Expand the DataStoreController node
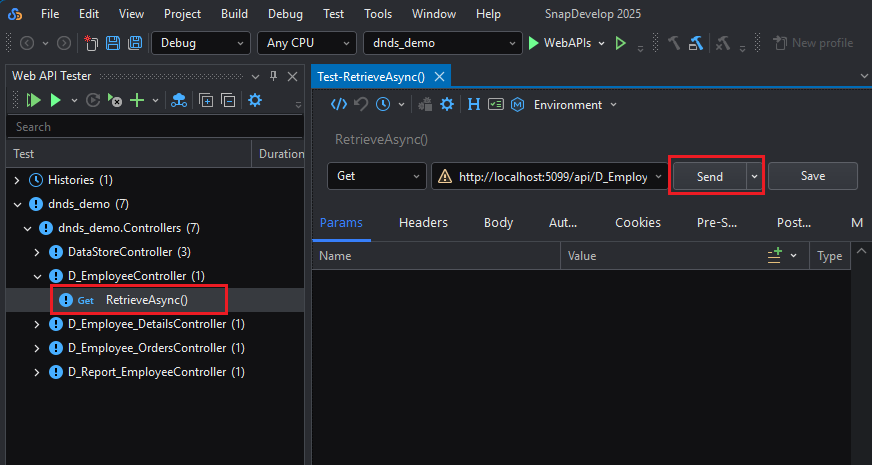Viewport: 872px width, 465px height. click(x=37, y=252)
